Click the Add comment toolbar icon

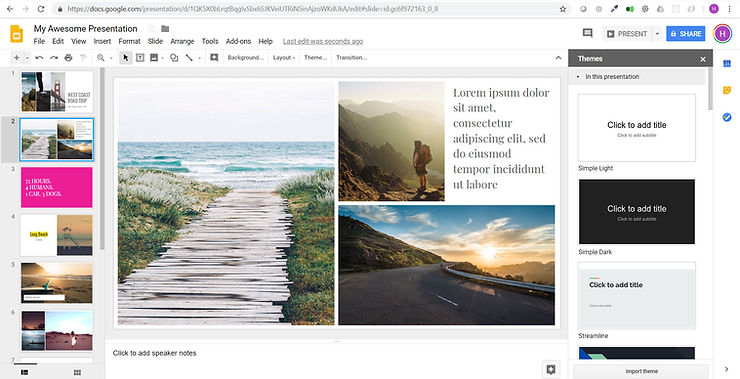214,58
